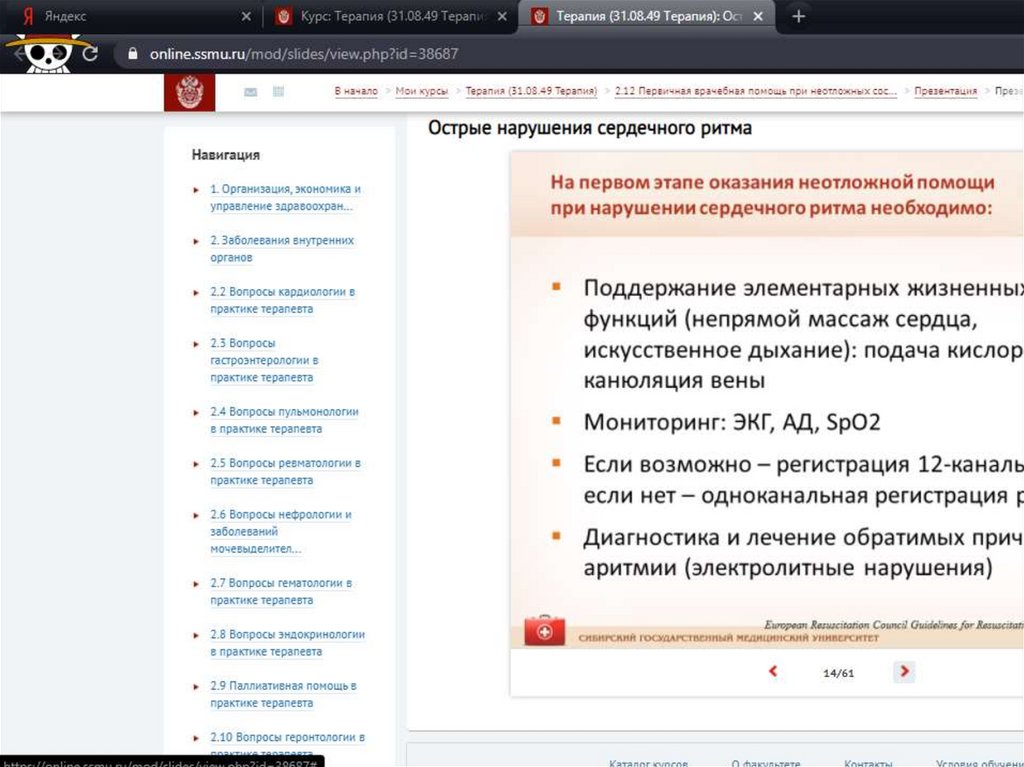Close the Яндекс tab
Viewport: 1024px width, 767px height.
pos(246,16)
